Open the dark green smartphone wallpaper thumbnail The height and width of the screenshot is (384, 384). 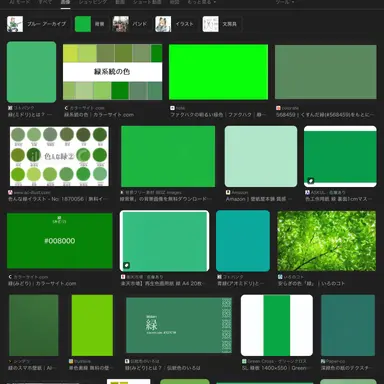tap(34, 325)
